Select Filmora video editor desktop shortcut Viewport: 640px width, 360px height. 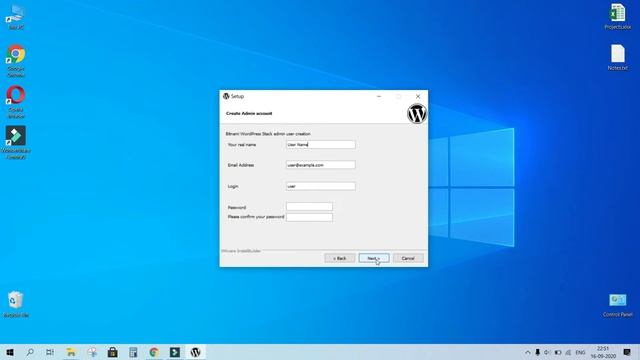[16, 142]
